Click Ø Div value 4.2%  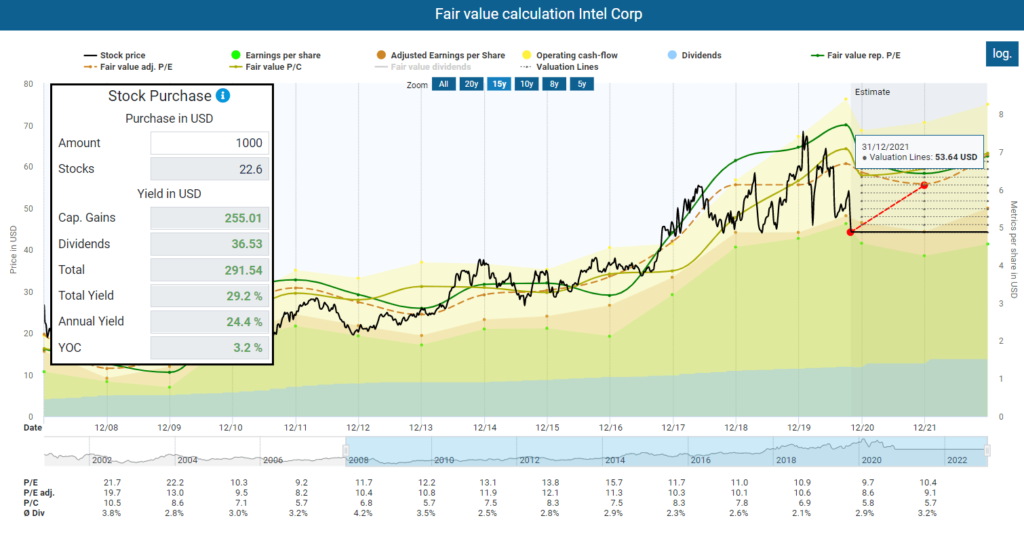tap(363, 513)
